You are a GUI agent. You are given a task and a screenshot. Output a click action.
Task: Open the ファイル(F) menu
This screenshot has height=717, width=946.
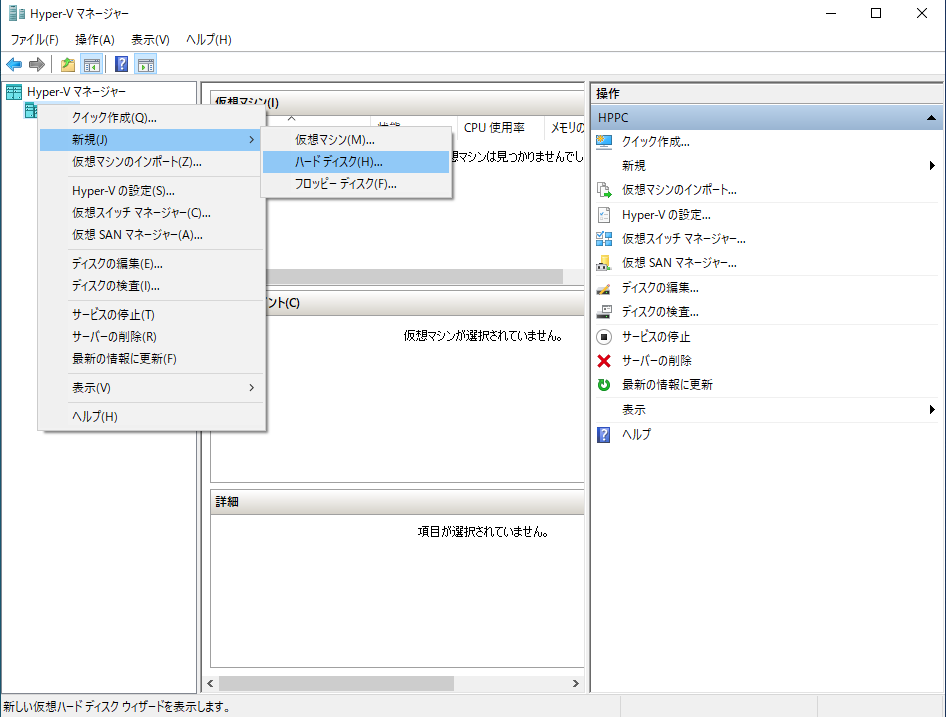click(34, 40)
